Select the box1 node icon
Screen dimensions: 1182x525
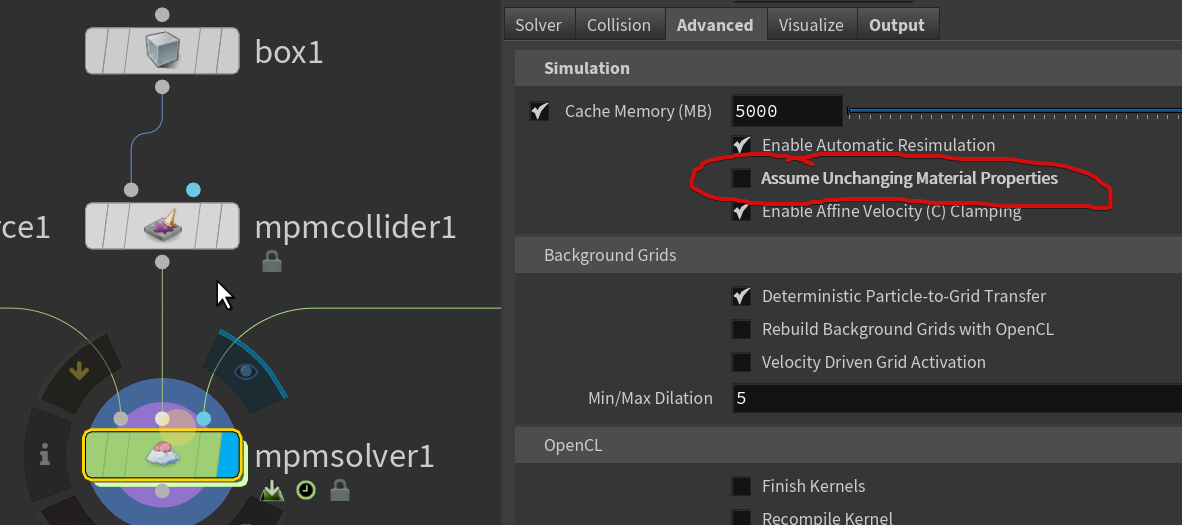pos(162,51)
